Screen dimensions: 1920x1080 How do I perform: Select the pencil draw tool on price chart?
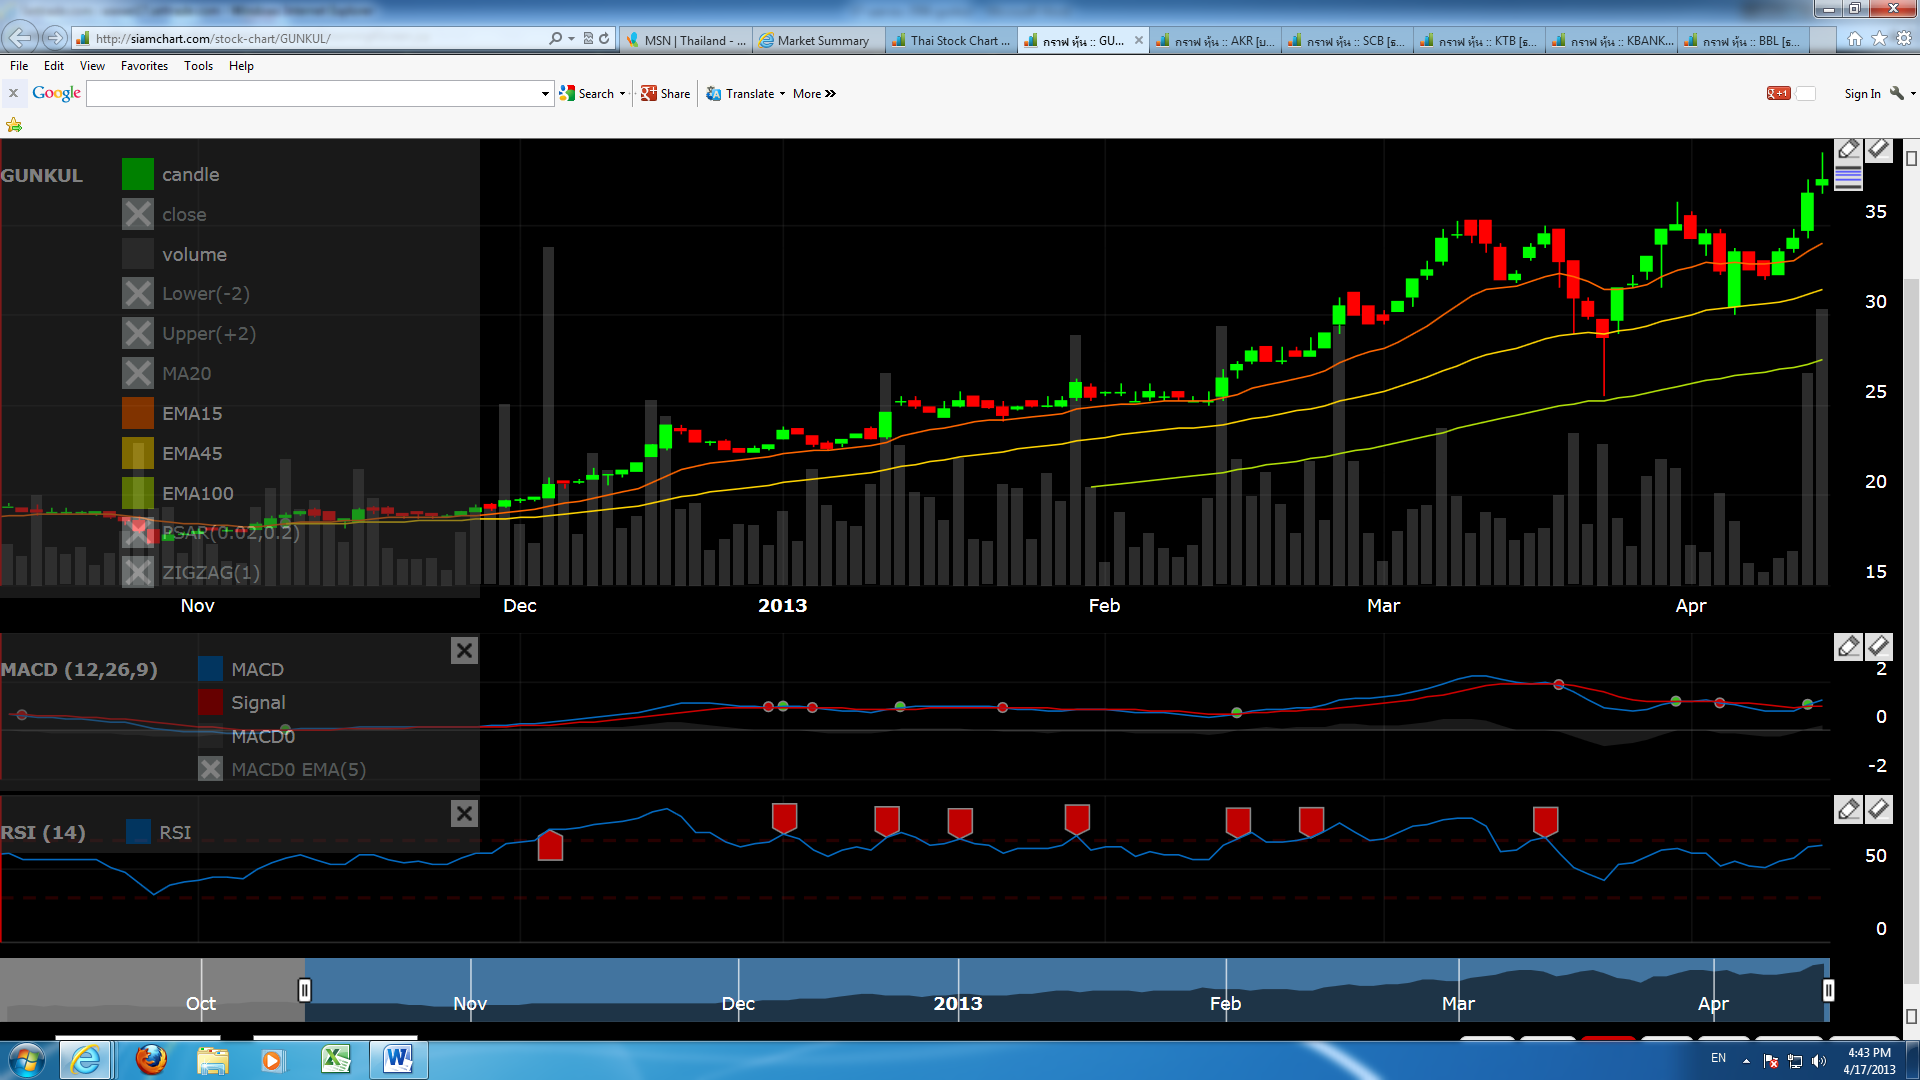(1848, 150)
